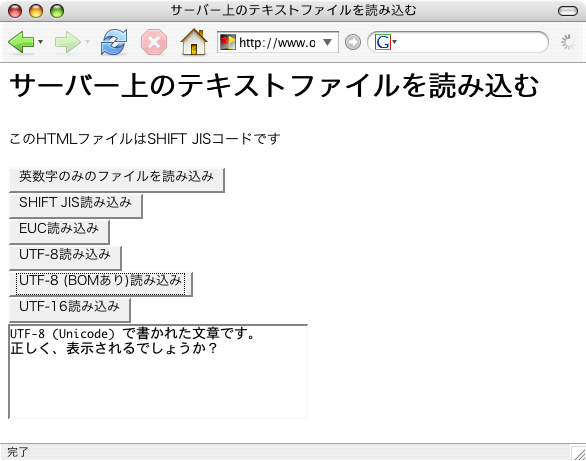Viewport: 586px width, 461px height.
Task: Click the loading throbber icon
Action: (x=568, y=42)
